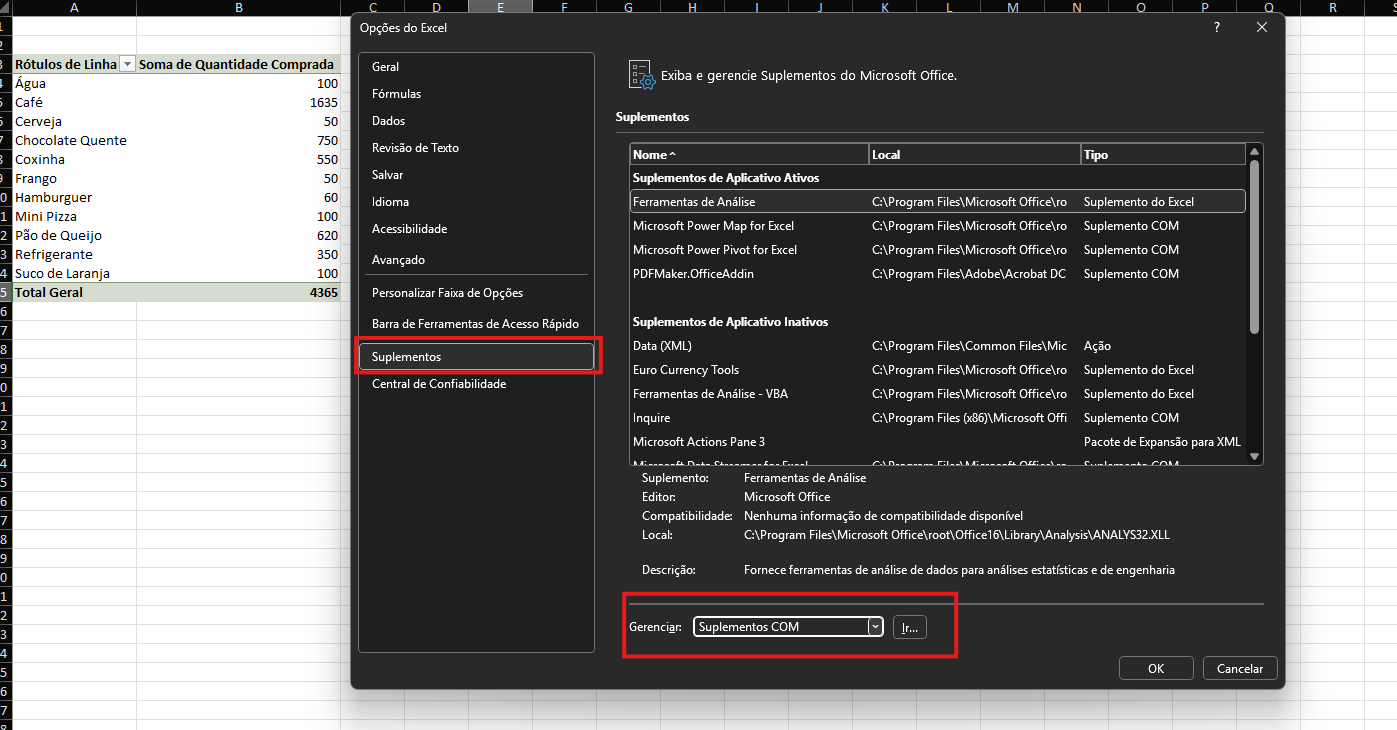
Task: Select the 620 value cell
Action: point(238,236)
